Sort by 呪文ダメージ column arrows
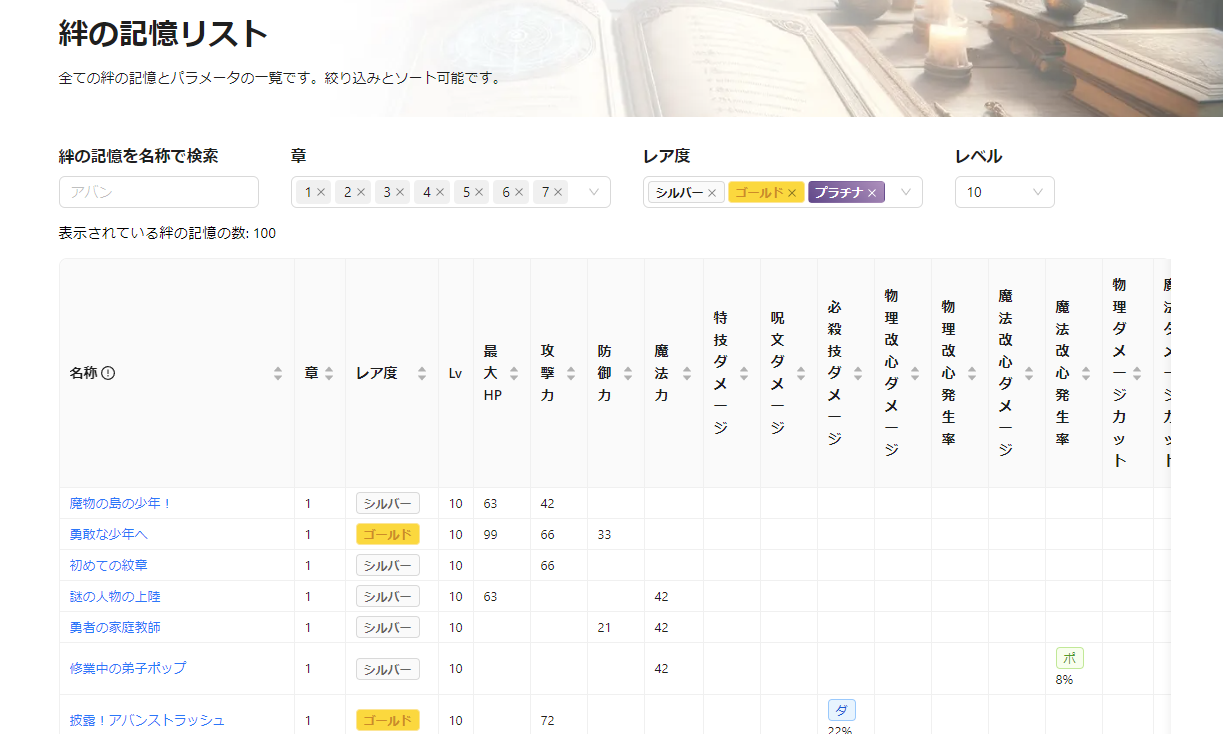 coord(801,373)
